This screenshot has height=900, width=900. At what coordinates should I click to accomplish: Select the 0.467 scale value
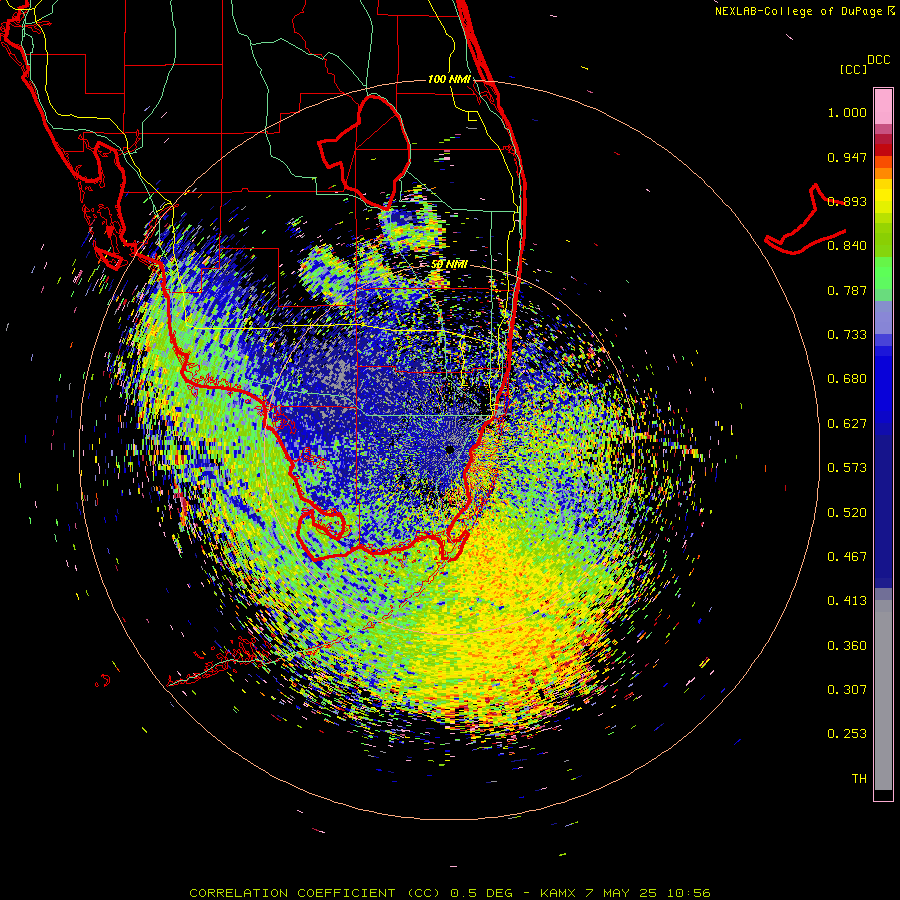[847, 557]
